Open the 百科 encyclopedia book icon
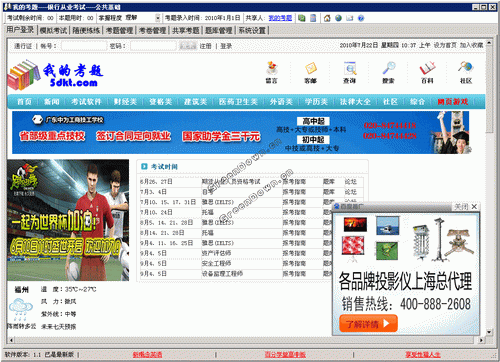 tap(427, 72)
